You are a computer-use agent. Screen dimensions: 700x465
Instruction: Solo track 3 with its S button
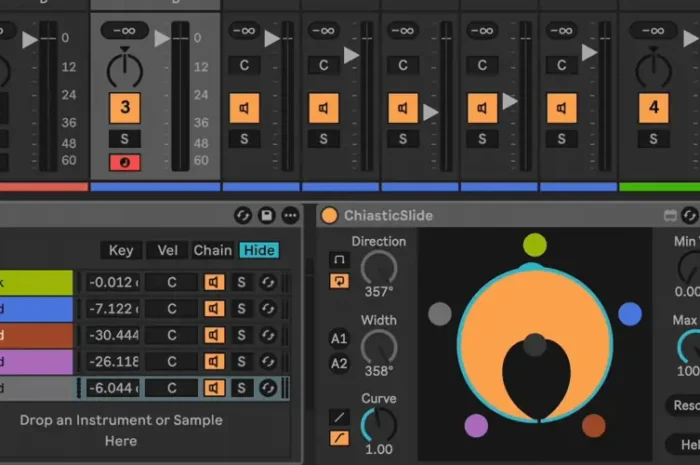click(125, 139)
